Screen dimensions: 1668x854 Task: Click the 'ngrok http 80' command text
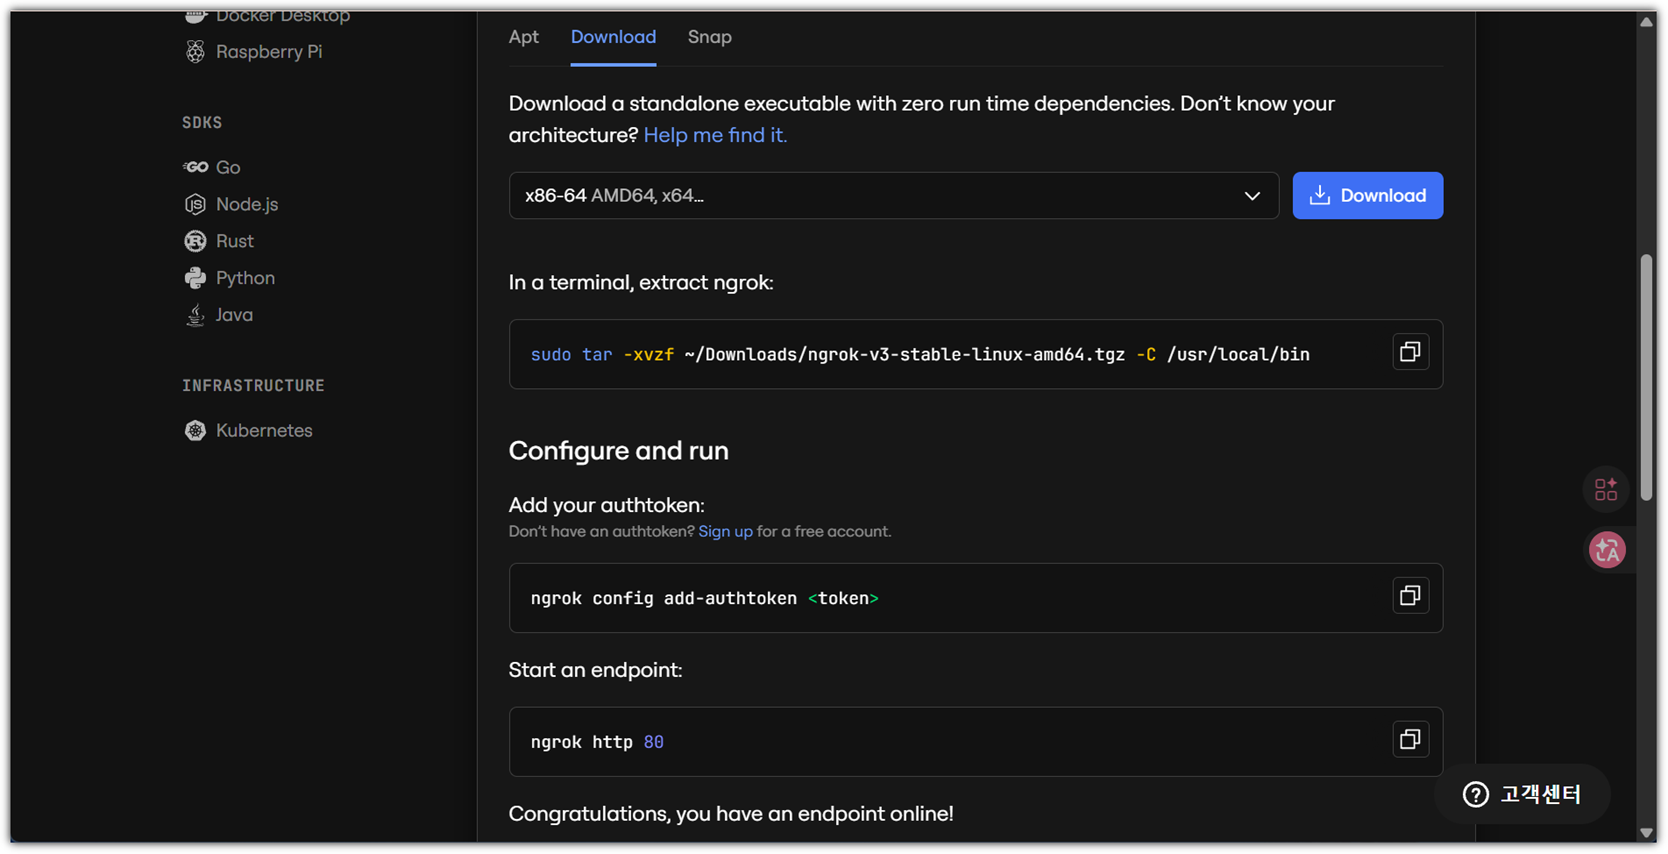coord(597,743)
